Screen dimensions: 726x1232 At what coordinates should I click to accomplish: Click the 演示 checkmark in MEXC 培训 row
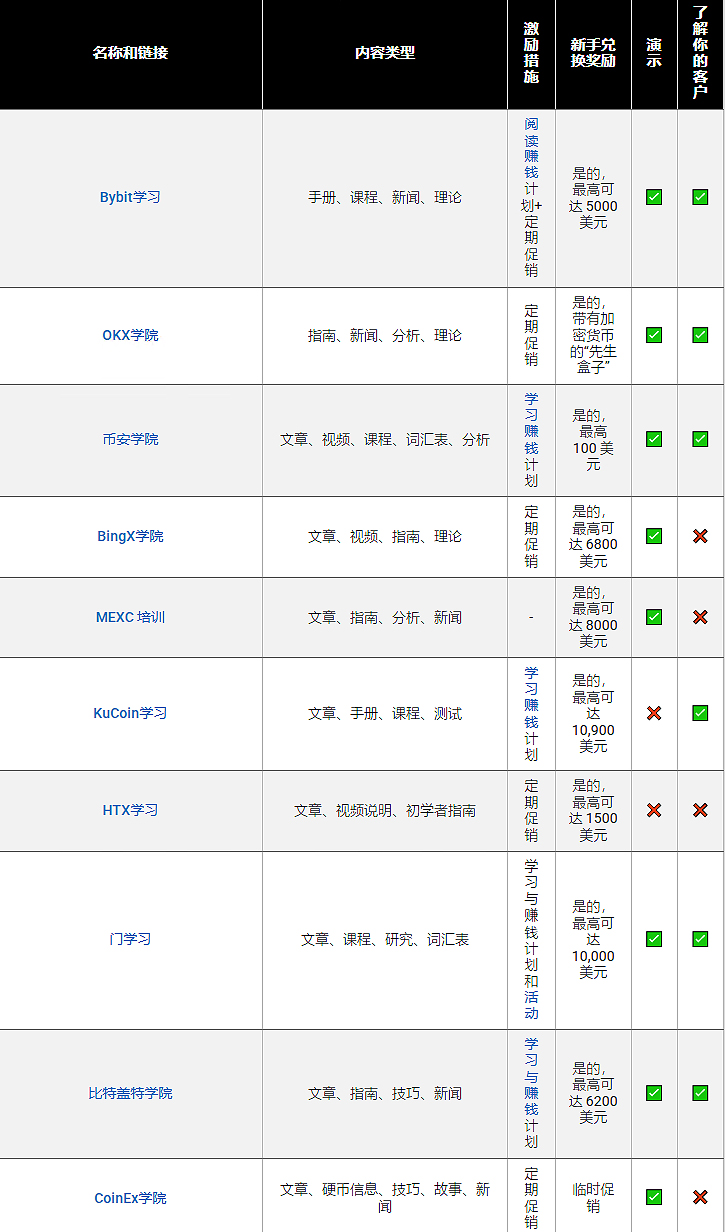pos(654,617)
